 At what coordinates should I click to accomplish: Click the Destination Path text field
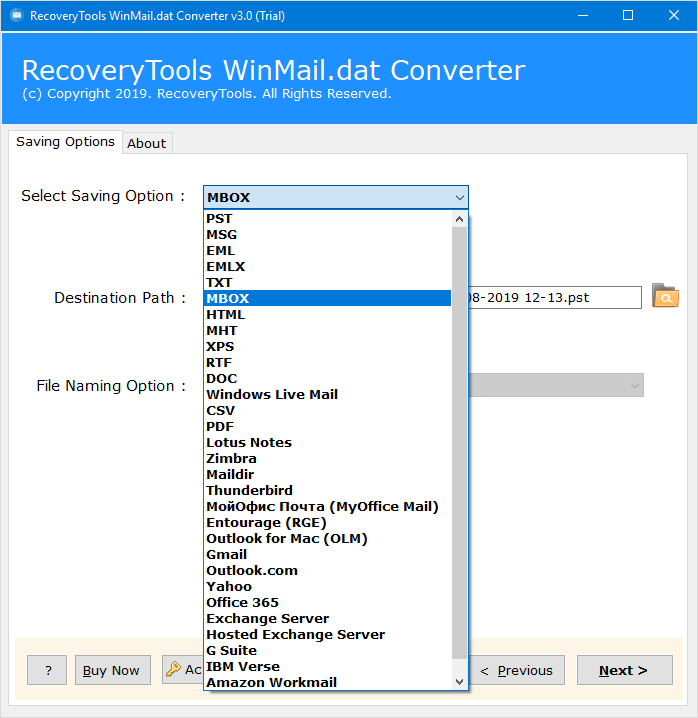554,298
